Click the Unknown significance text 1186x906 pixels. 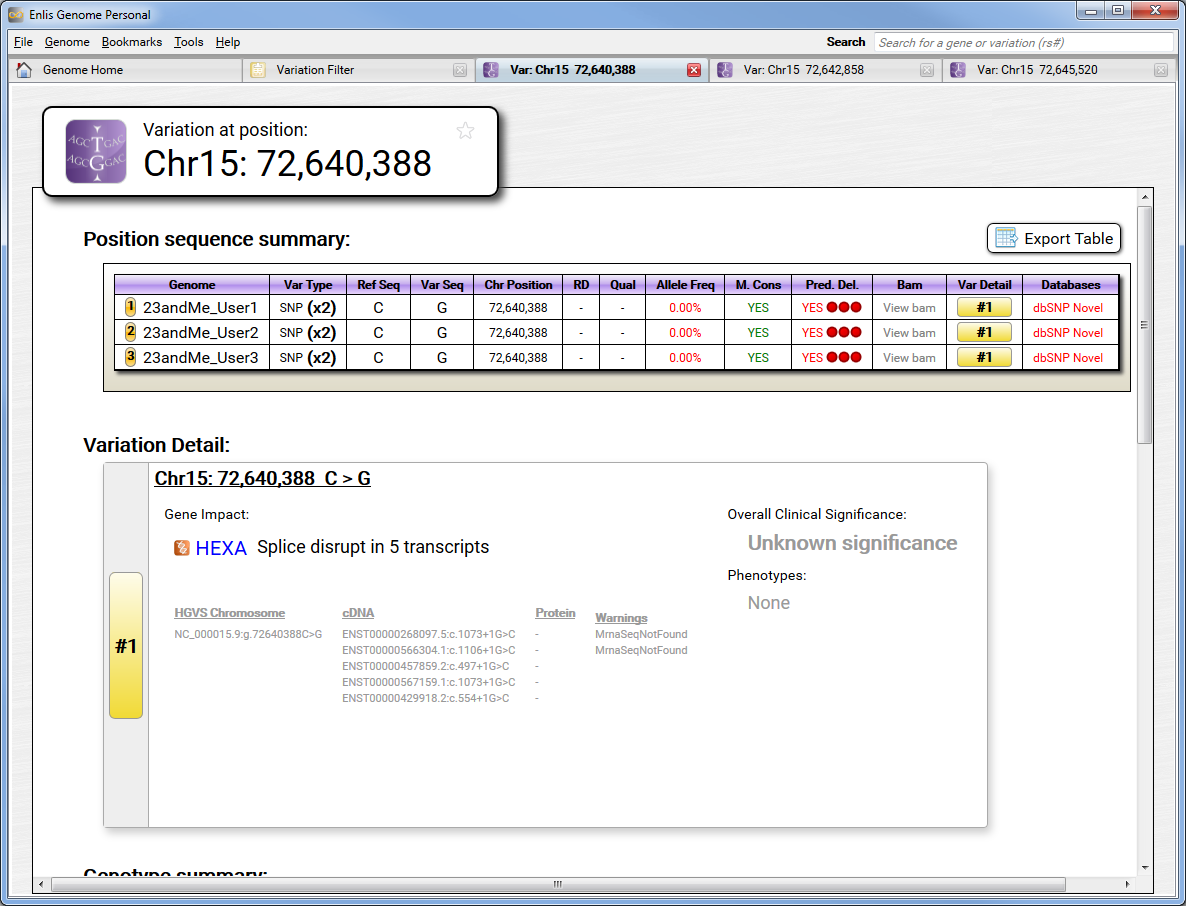pos(852,543)
